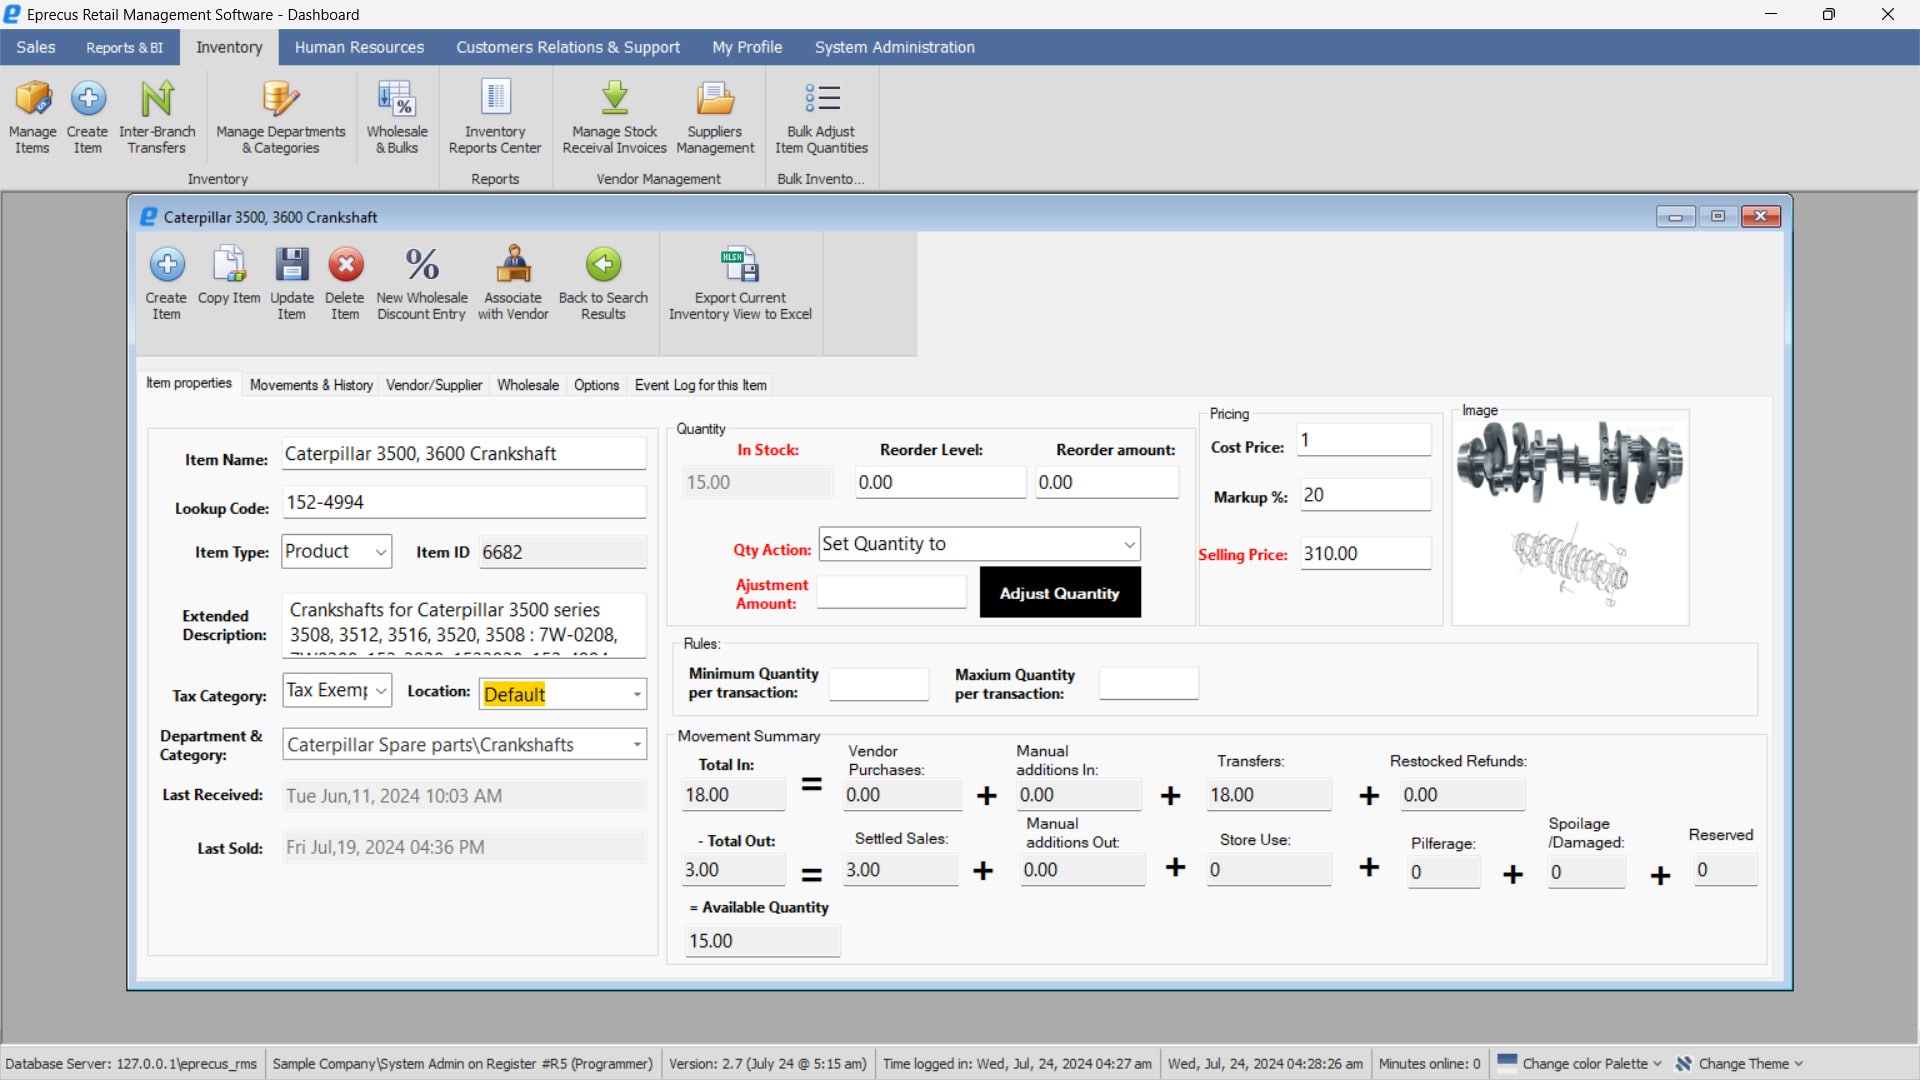Open Inter-Branch Transfers

click(157, 117)
